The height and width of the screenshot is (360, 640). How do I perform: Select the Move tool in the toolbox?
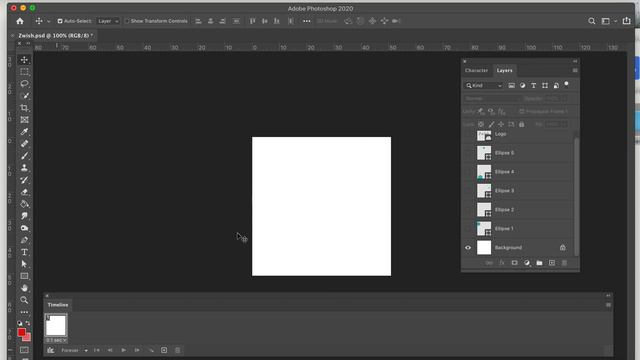(24, 60)
